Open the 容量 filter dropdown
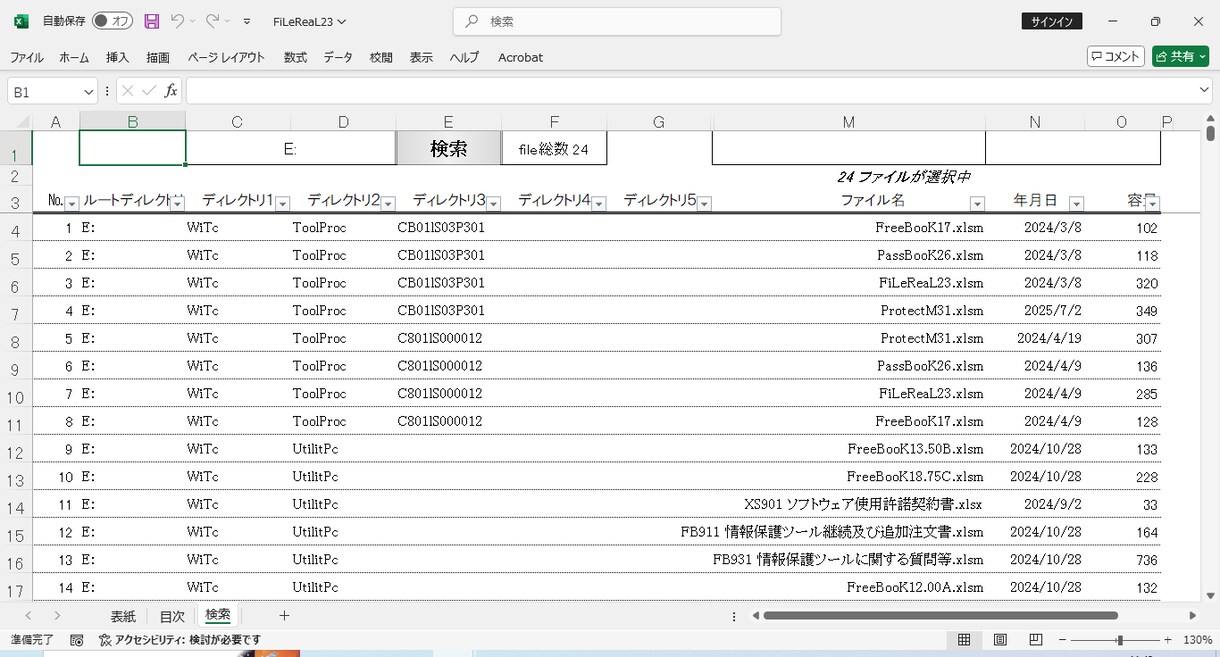1220x657 pixels. 1153,204
